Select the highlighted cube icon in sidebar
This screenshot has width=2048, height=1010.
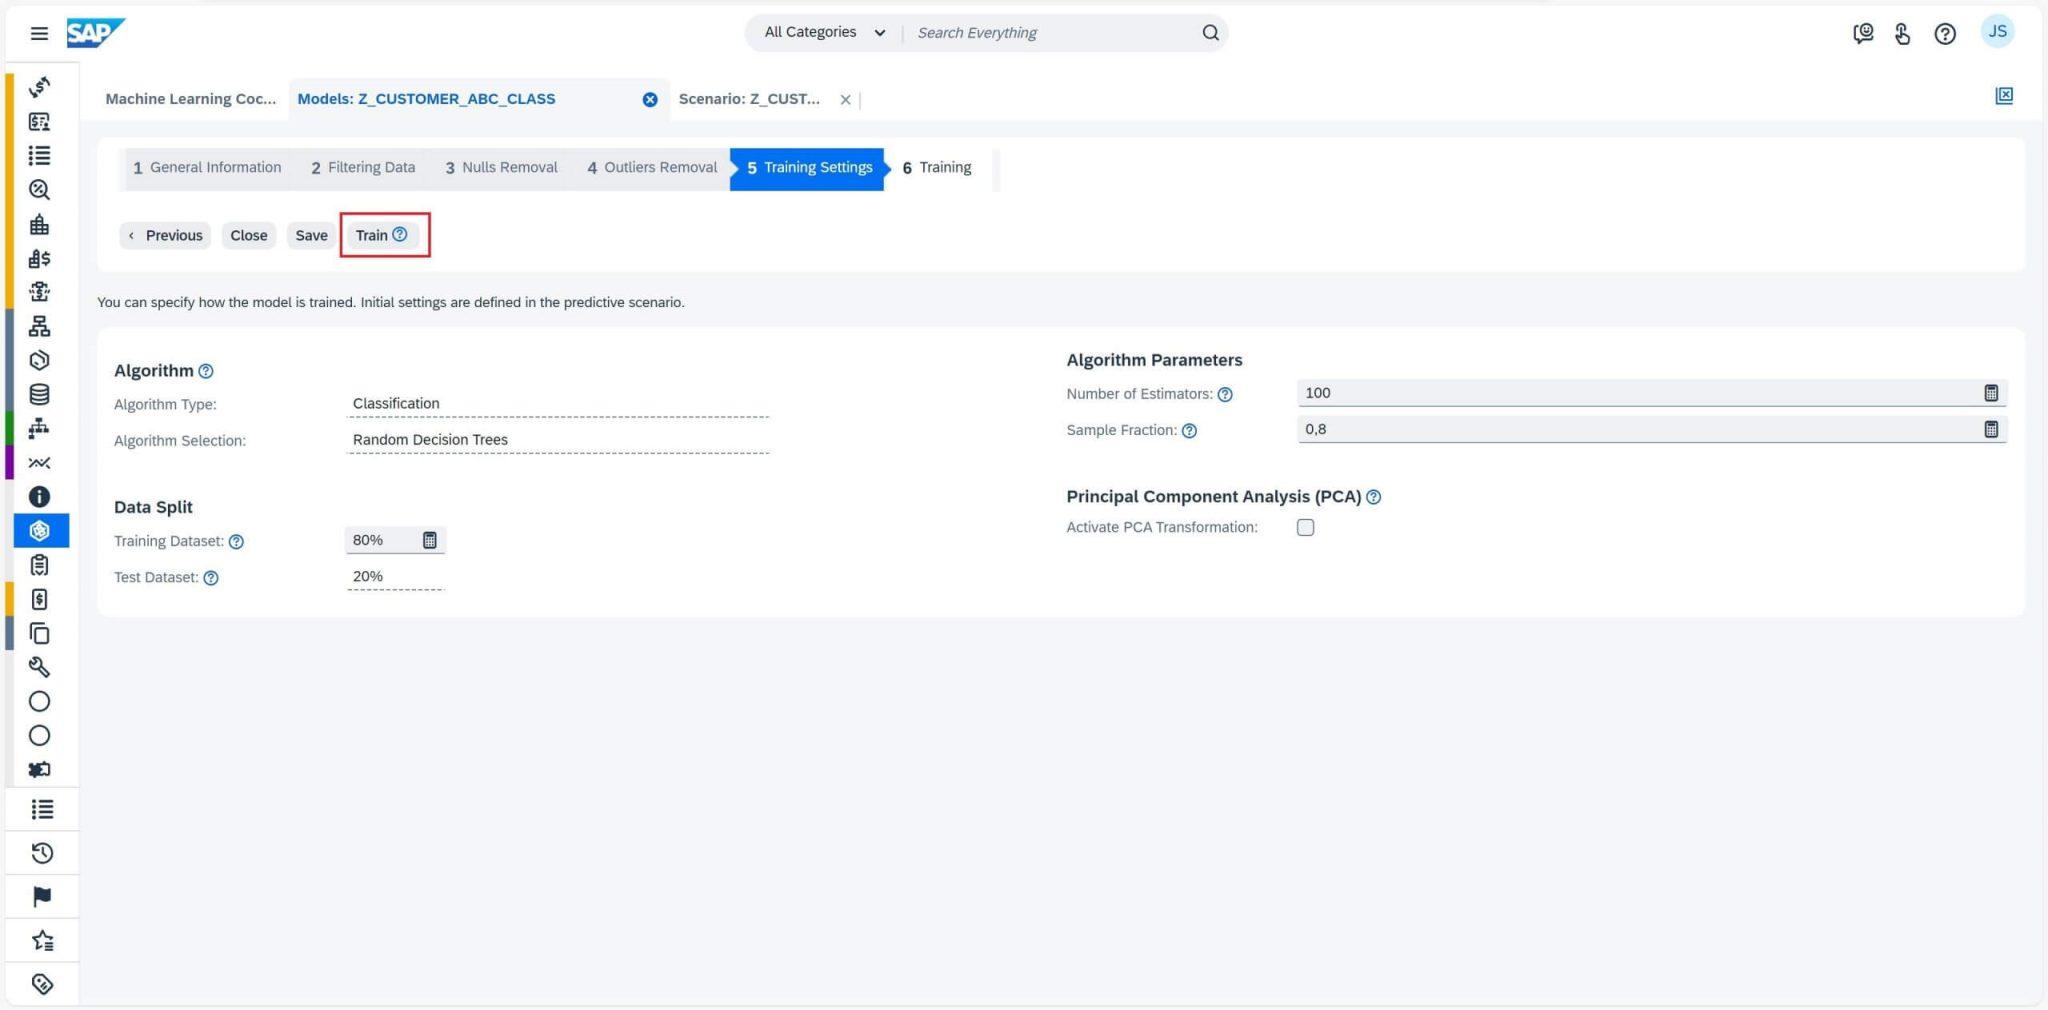pos(40,530)
